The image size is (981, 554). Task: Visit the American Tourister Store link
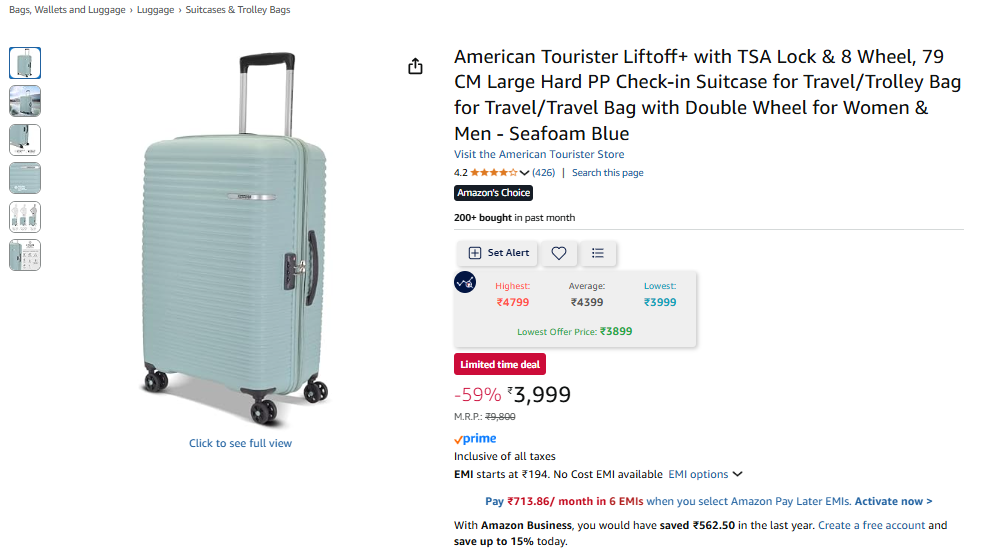pyautogui.click(x=539, y=154)
